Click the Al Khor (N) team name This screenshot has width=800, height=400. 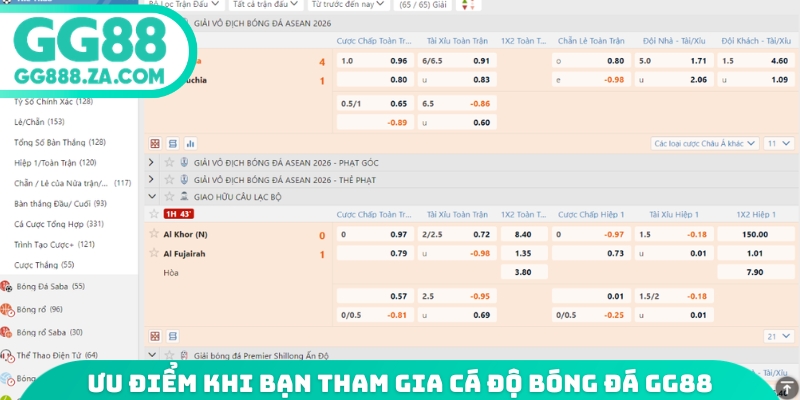click(x=185, y=235)
